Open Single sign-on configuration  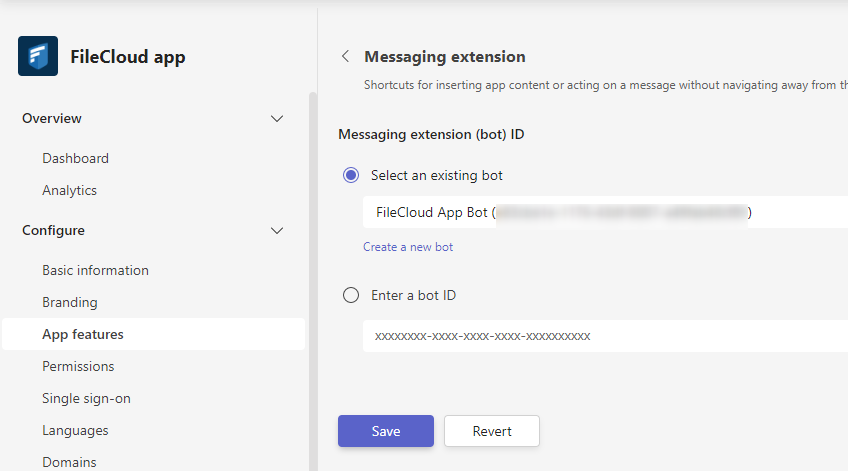pos(86,398)
